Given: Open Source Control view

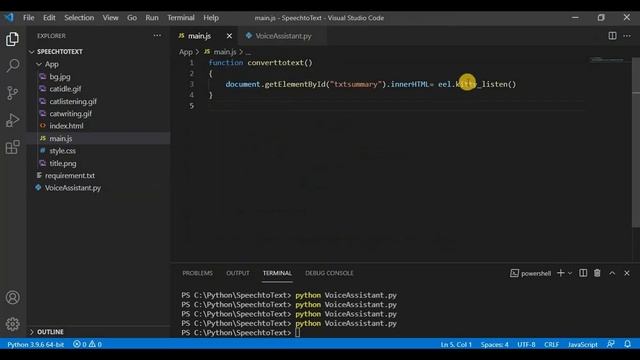Looking at the screenshot, I should point(12,93).
